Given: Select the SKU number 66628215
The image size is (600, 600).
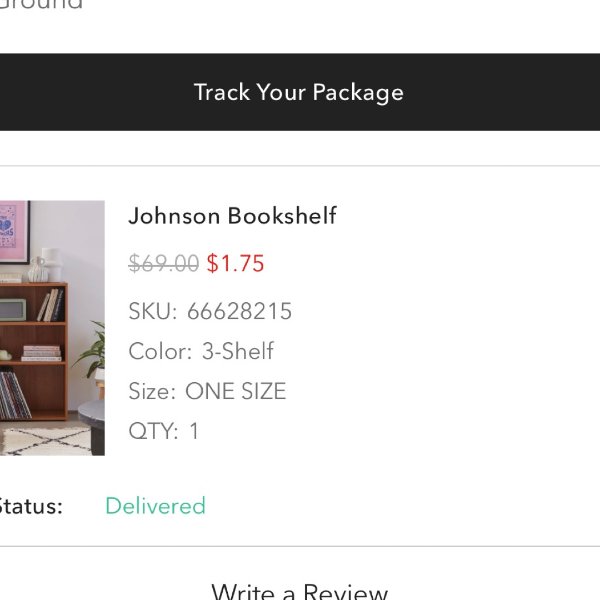Looking at the screenshot, I should (240, 311).
